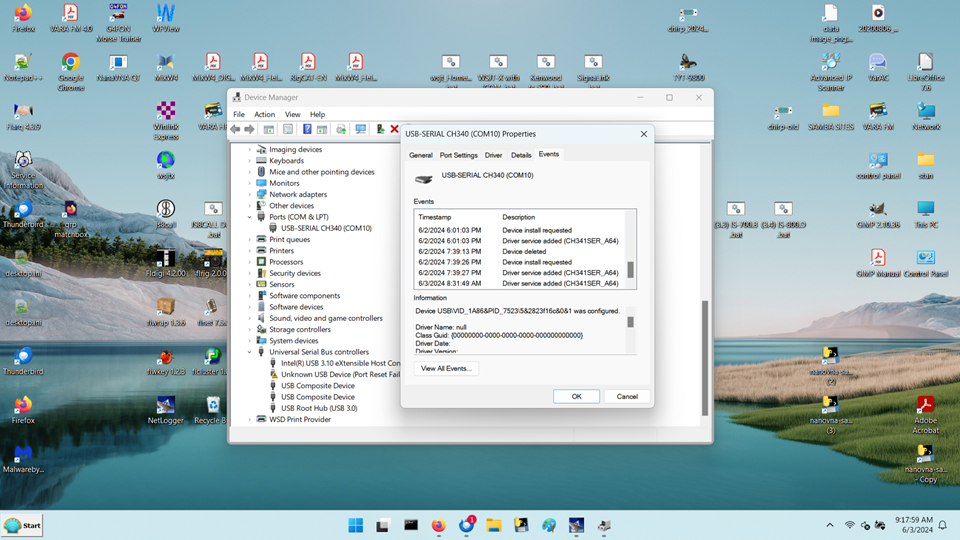The image size is (960, 540).
Task: Click the red X Uninstall device icon
Action: coord(394,129)
